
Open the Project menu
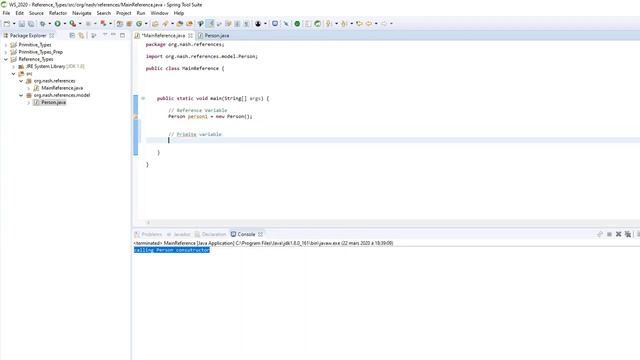pos(124,13)
